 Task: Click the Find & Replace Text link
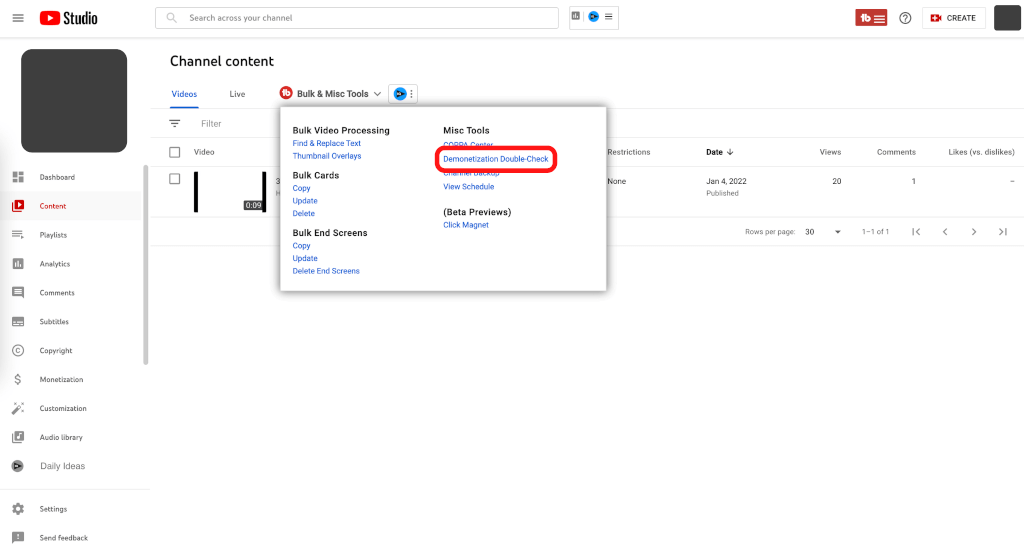pyautogui.click(x=326, y=143)
